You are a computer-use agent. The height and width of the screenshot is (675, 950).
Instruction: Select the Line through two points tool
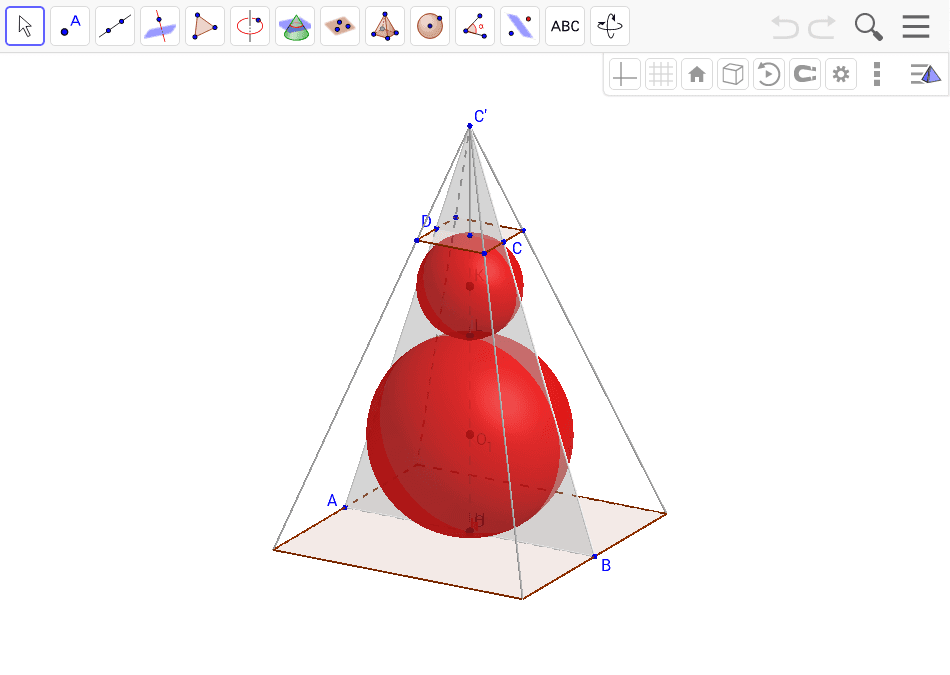pos(115,26)
